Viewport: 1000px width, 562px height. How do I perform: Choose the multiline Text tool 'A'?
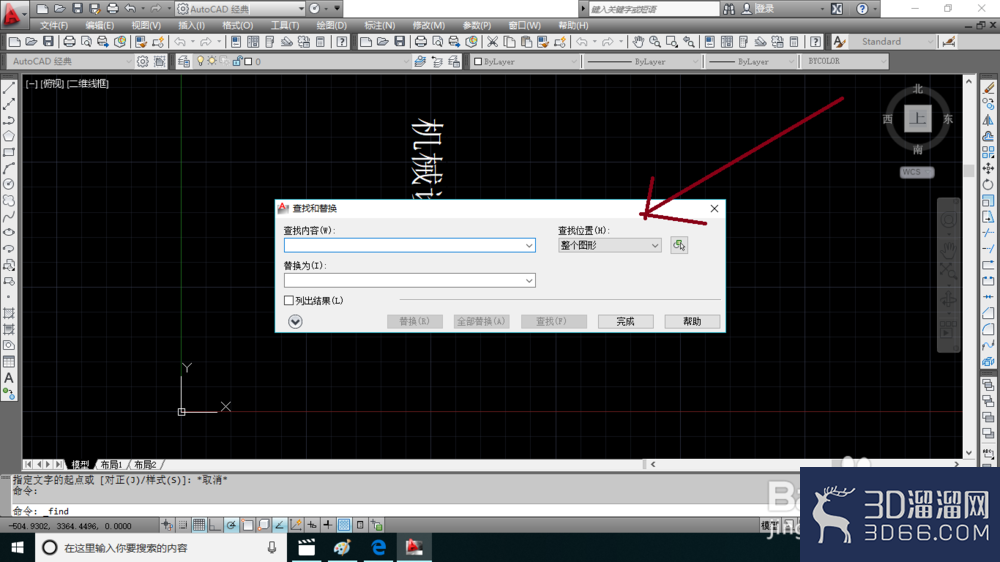[x=9, y=378]
